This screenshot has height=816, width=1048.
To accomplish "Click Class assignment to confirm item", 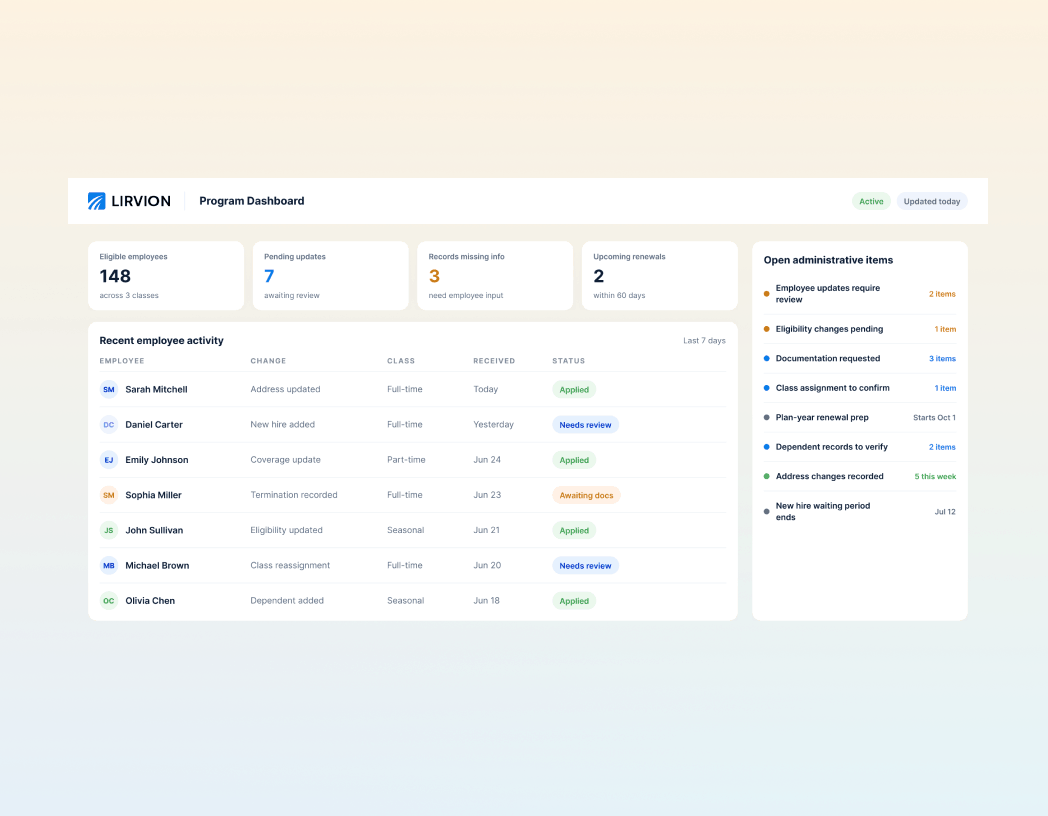I will click(x=860, y=388).
